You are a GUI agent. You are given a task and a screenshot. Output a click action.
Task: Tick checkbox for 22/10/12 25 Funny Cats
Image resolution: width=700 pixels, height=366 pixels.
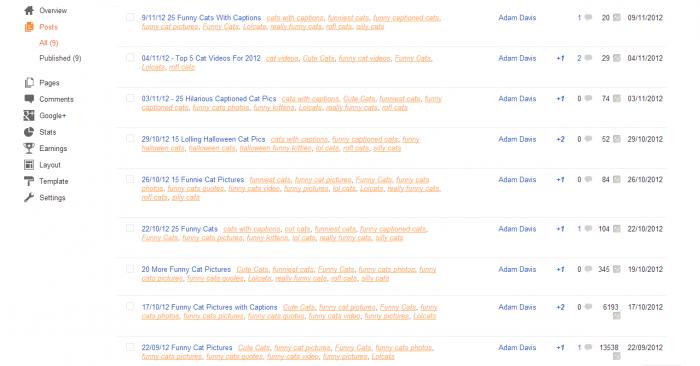pos(130,228)
